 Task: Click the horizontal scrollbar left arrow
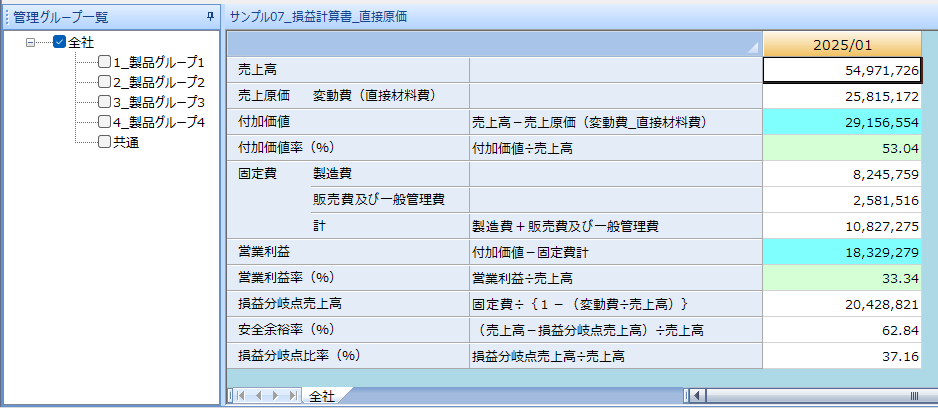pyautogui.click(x=698, y=396)
